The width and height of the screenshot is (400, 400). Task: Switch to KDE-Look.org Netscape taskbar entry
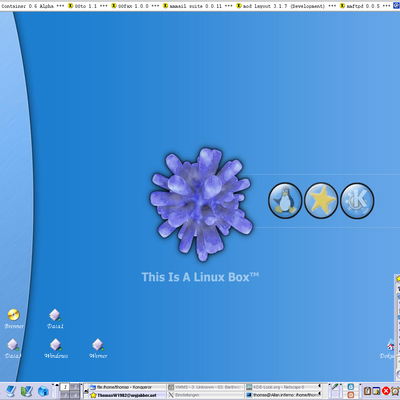[x=284, y=387]
